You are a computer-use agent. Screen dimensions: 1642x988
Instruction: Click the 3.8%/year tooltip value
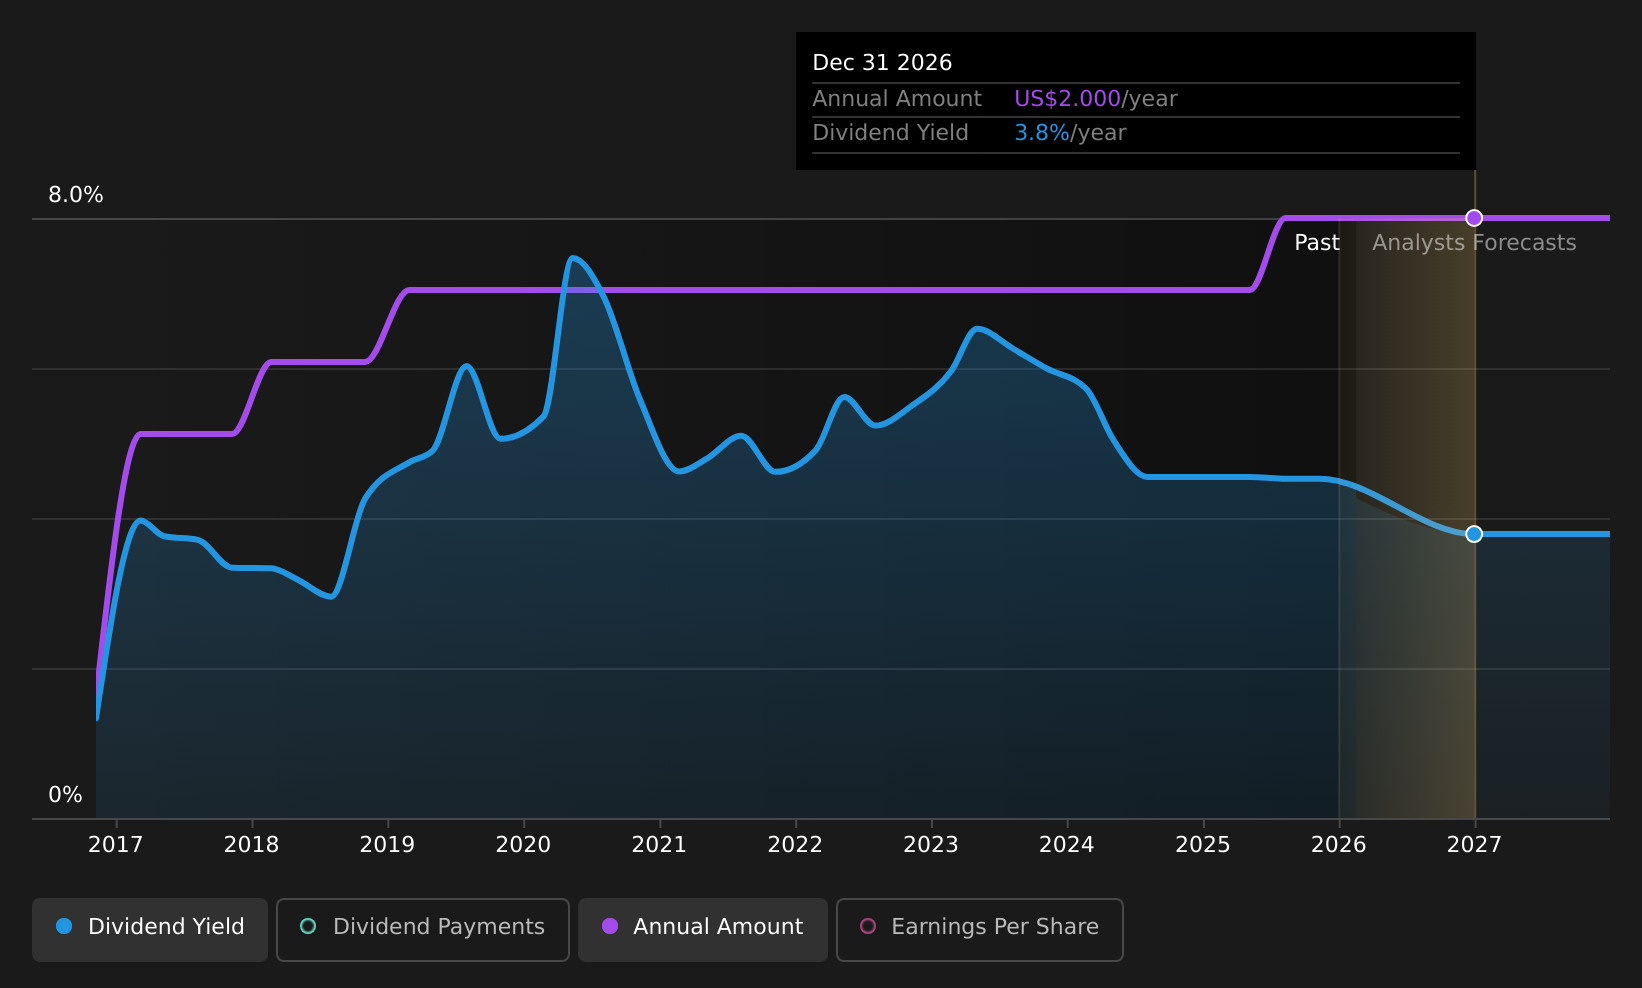pyautogui.click(x=1070, y=133)
